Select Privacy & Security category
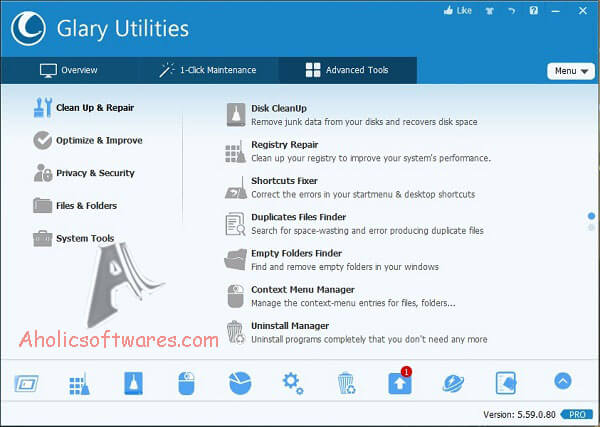This screenshot has width=600, height=427. click(x=95, y=173)
